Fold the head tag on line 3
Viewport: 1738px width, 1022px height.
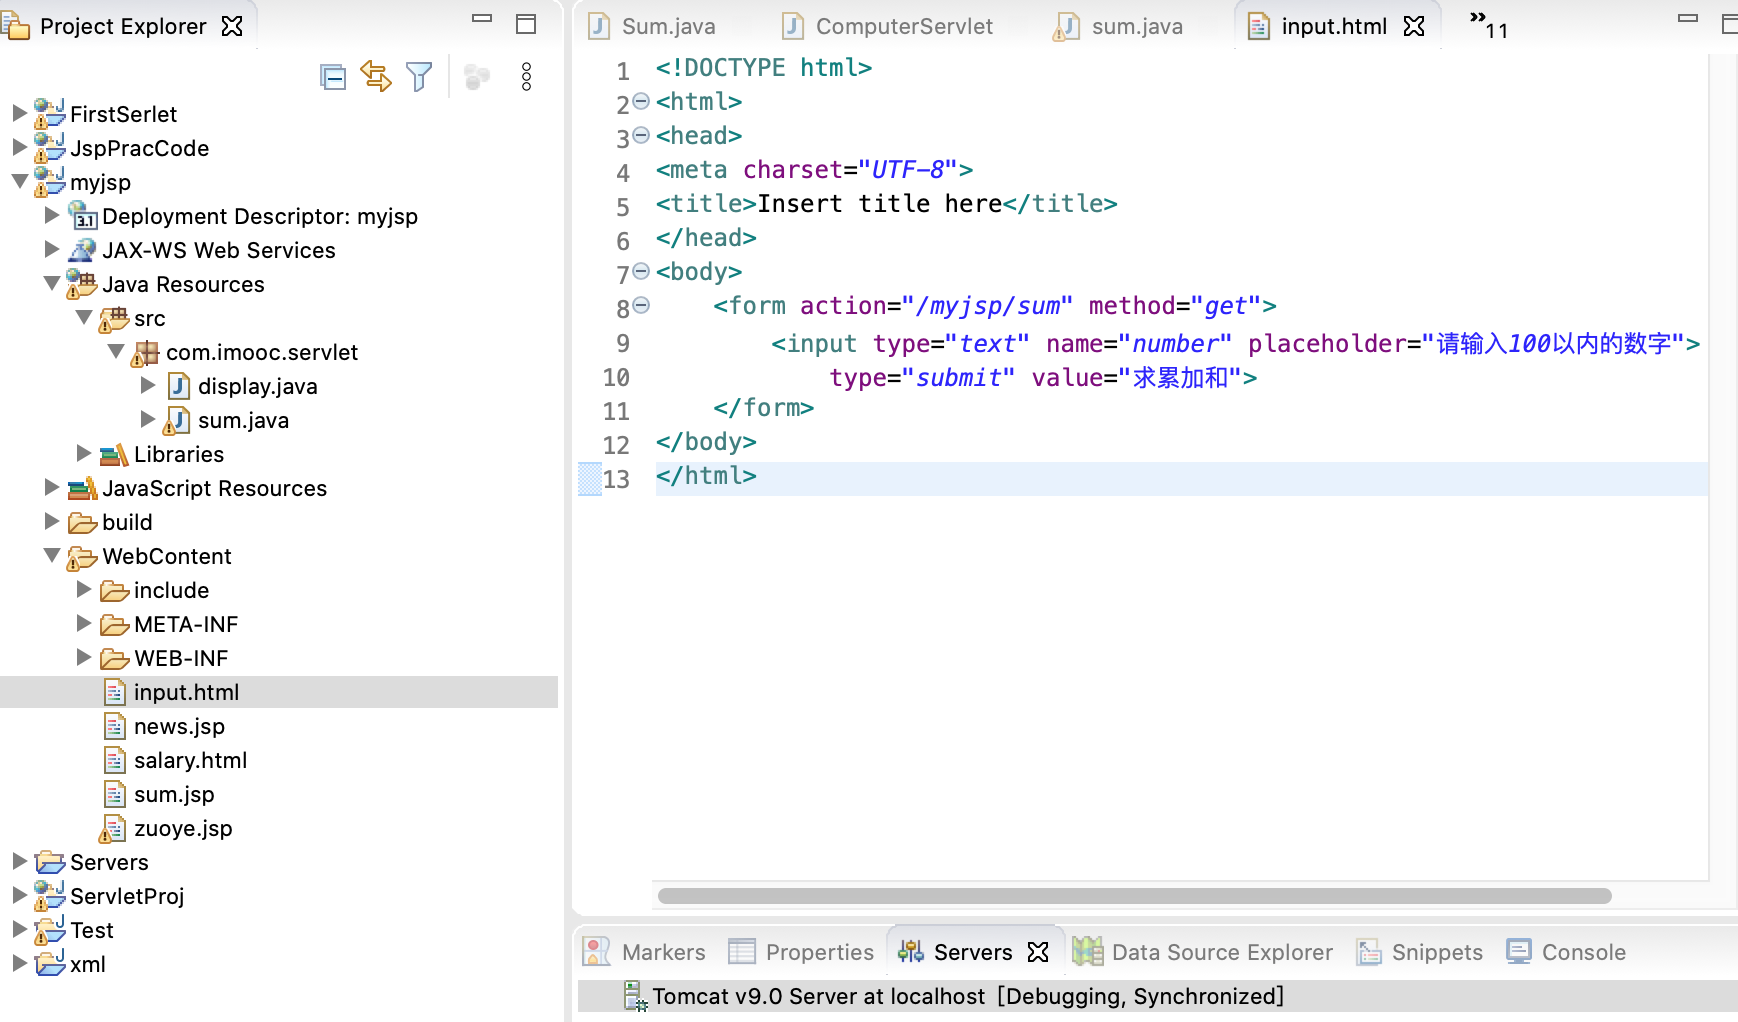pyautogui.click(x=642, y=135)
